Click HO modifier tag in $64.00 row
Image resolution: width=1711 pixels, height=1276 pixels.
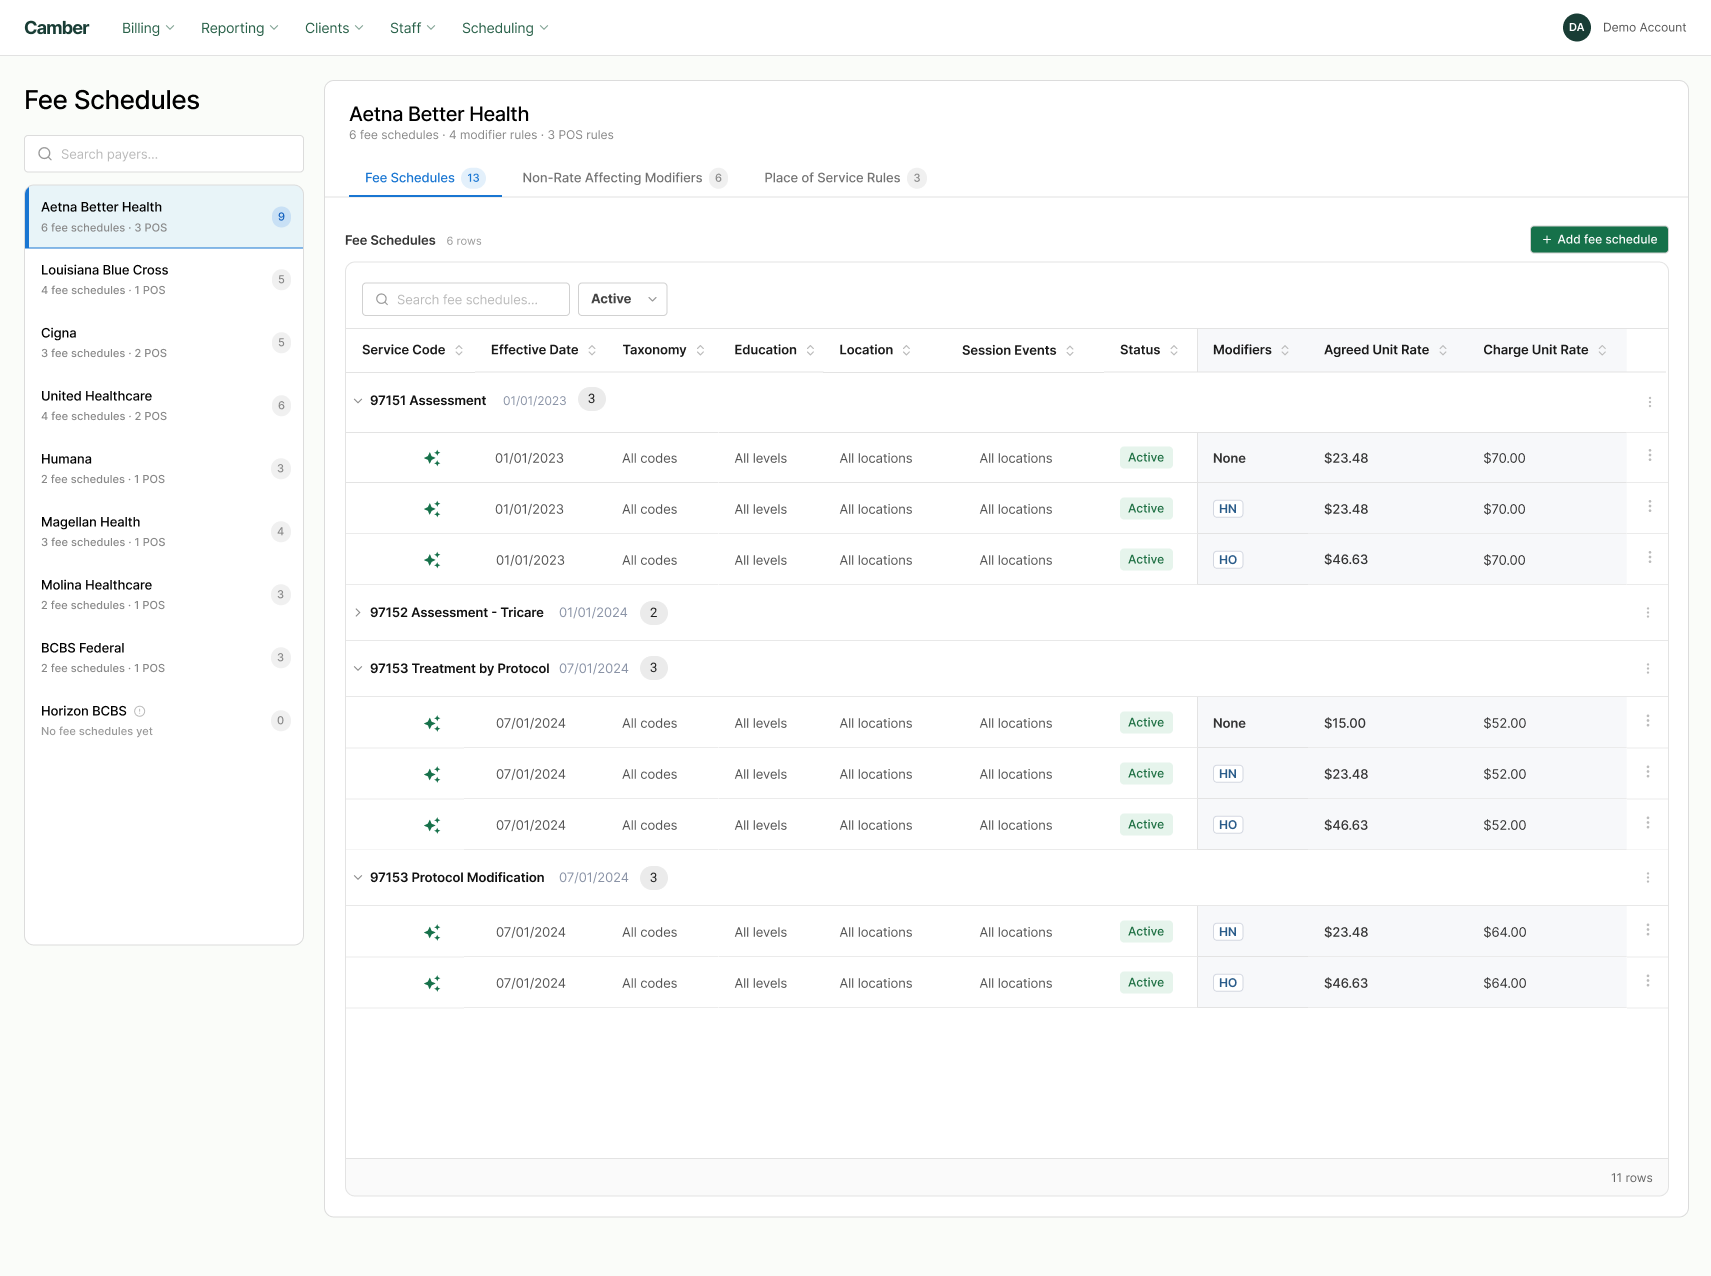(1228, 983)
